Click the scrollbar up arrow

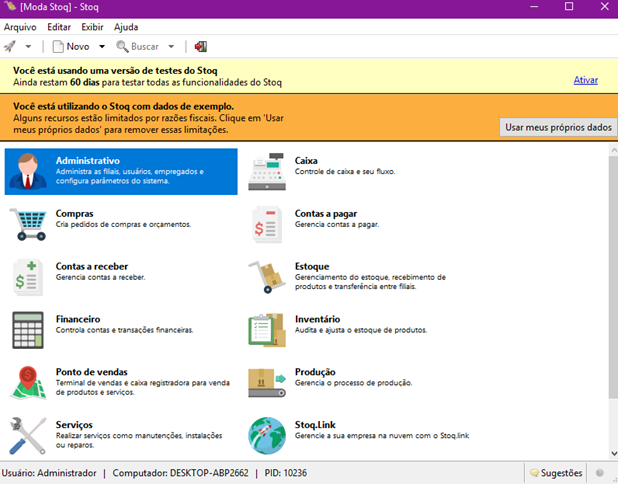[x=614, y=150]
